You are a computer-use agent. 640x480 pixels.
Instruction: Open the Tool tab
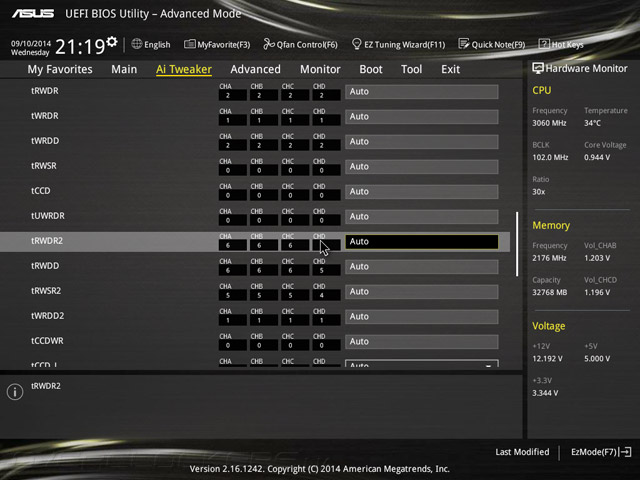411,69
